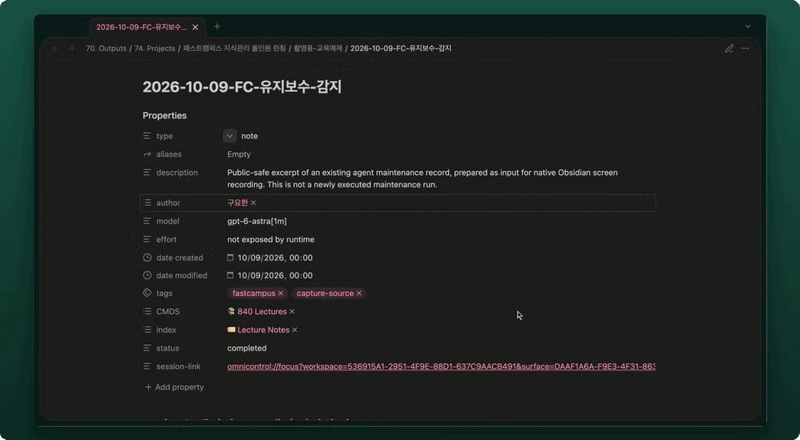This screenshot has height=440, width=800.
Task: Click the date created value 10/09/2026
Action: pyautogui.click(x=274, y=258)
